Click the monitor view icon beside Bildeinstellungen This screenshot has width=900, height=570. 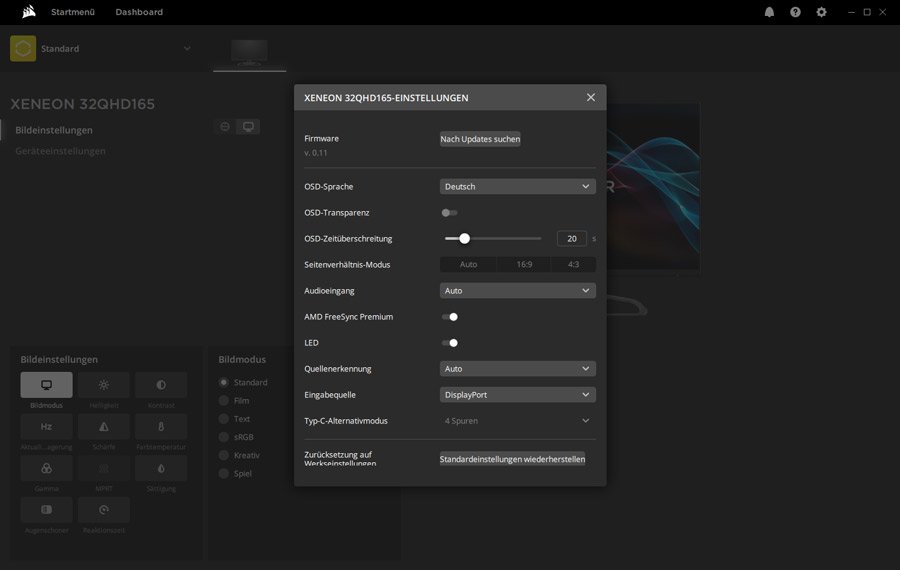coord(249,126)
